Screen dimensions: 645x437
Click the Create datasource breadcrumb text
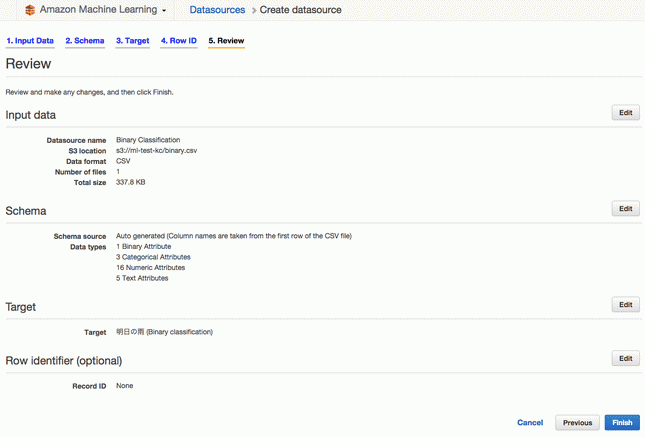click(300, 10)
